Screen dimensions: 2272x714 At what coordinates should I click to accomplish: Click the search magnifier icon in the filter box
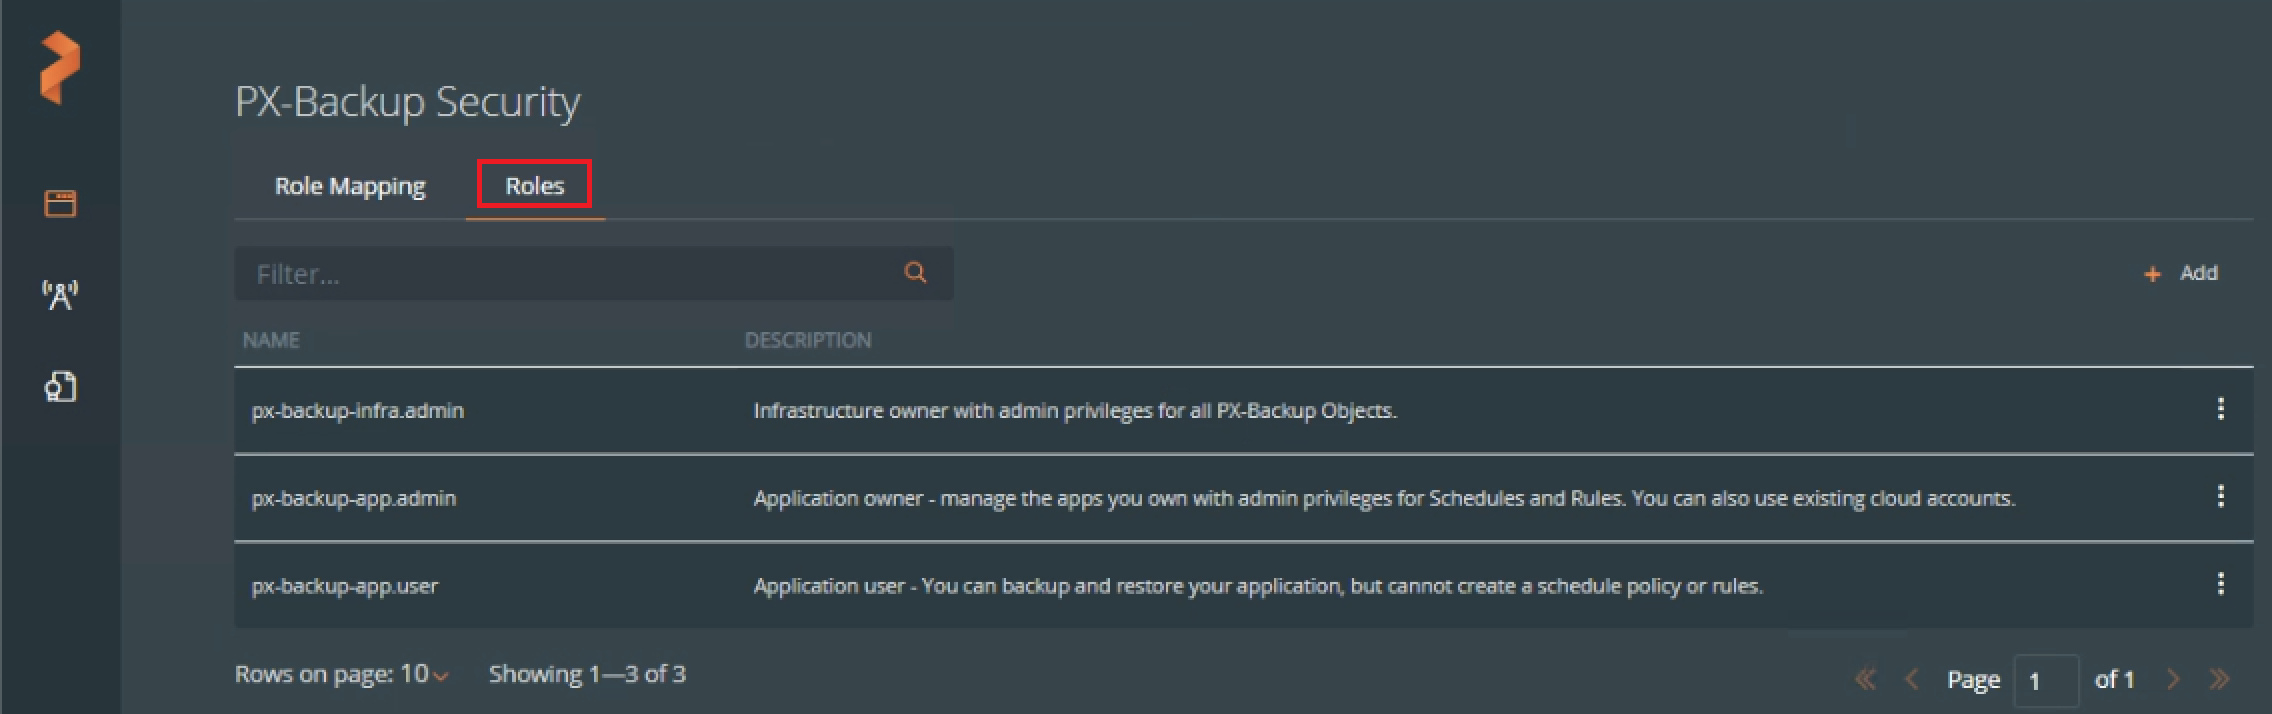coord(915,272)
